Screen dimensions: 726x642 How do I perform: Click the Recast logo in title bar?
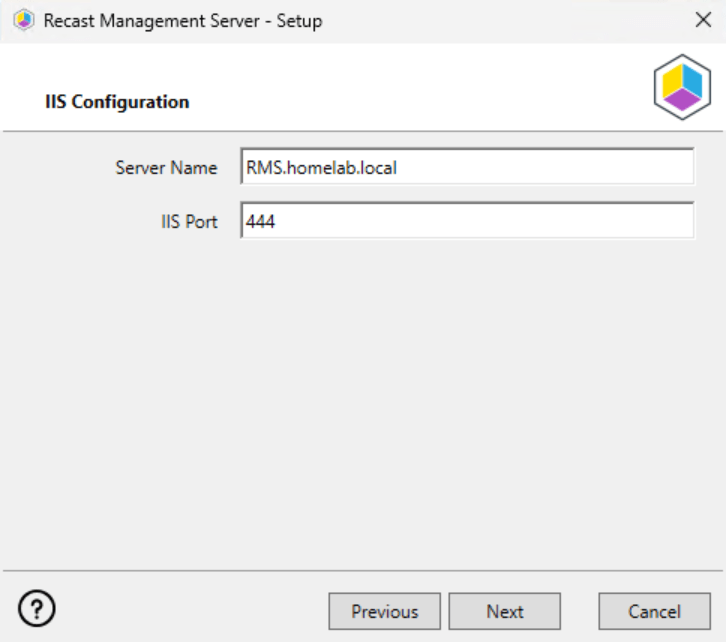(x=24, y=20)
